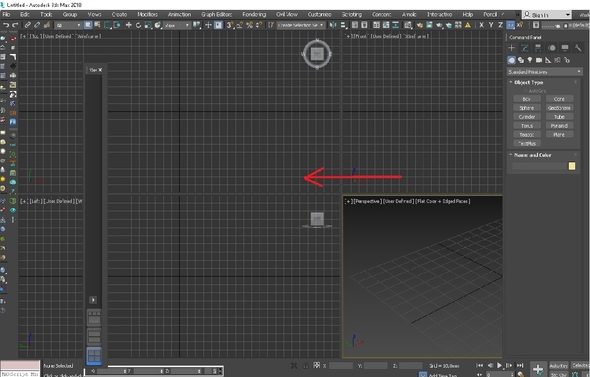Switch to the Utilities wrench tab
Screen dimensions: 590x377
point(578,48)
